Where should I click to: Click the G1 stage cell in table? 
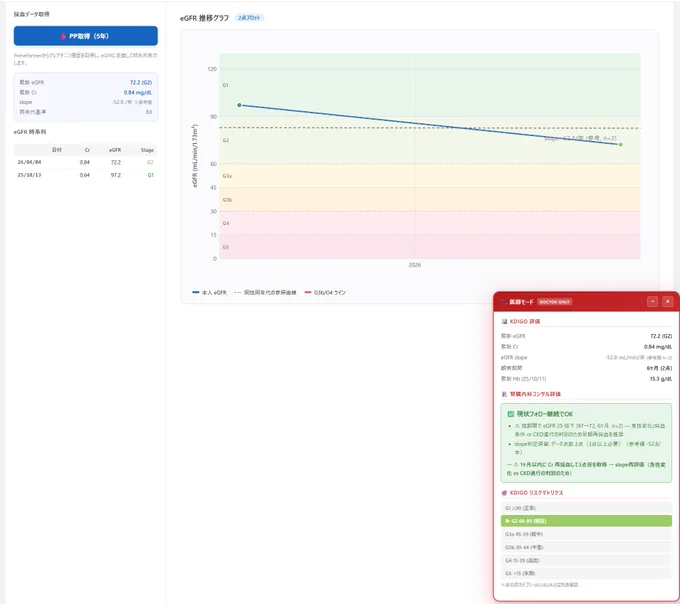[150, 175]
